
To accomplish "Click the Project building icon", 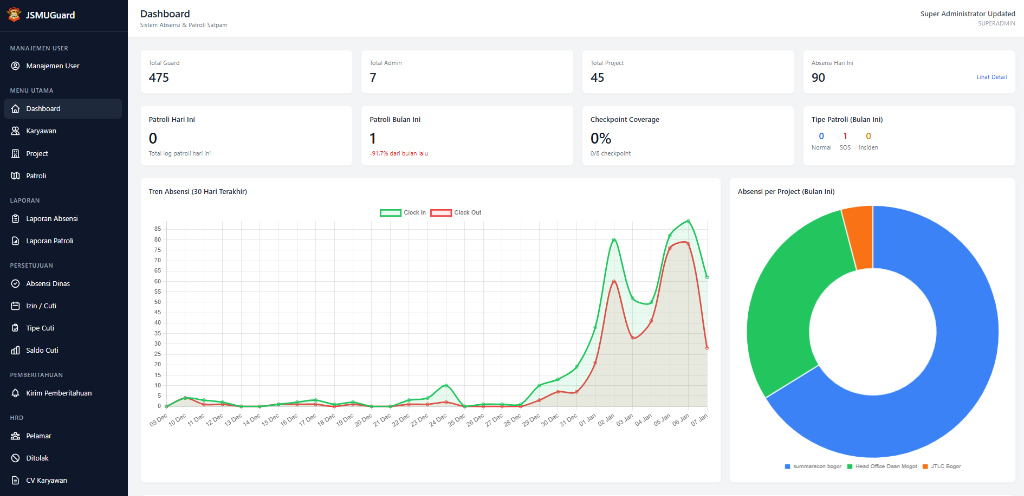I will (15, 154).
